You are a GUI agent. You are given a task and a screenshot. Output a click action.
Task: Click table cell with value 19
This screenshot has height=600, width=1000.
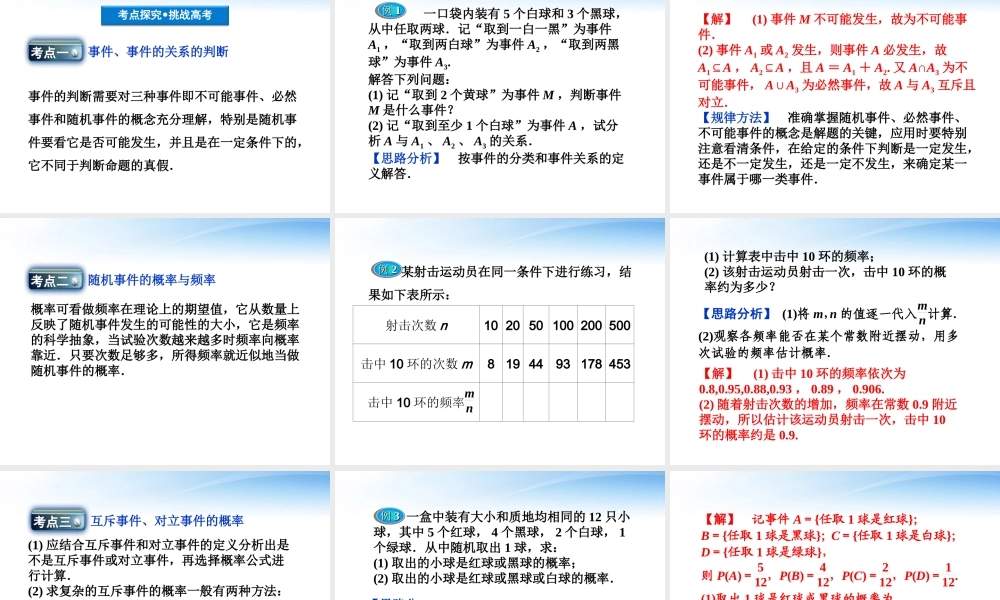point(513,363)
